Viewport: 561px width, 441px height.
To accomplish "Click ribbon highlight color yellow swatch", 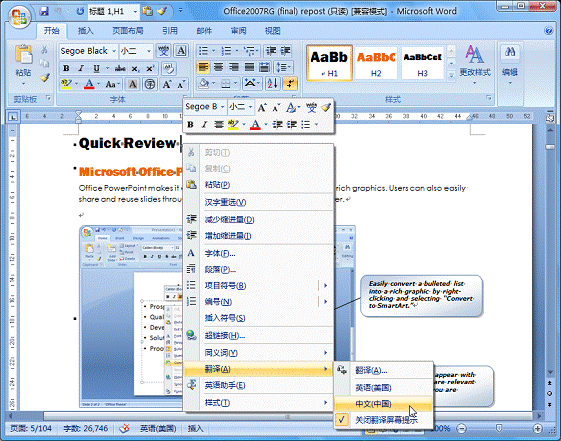I will [66, 84].
